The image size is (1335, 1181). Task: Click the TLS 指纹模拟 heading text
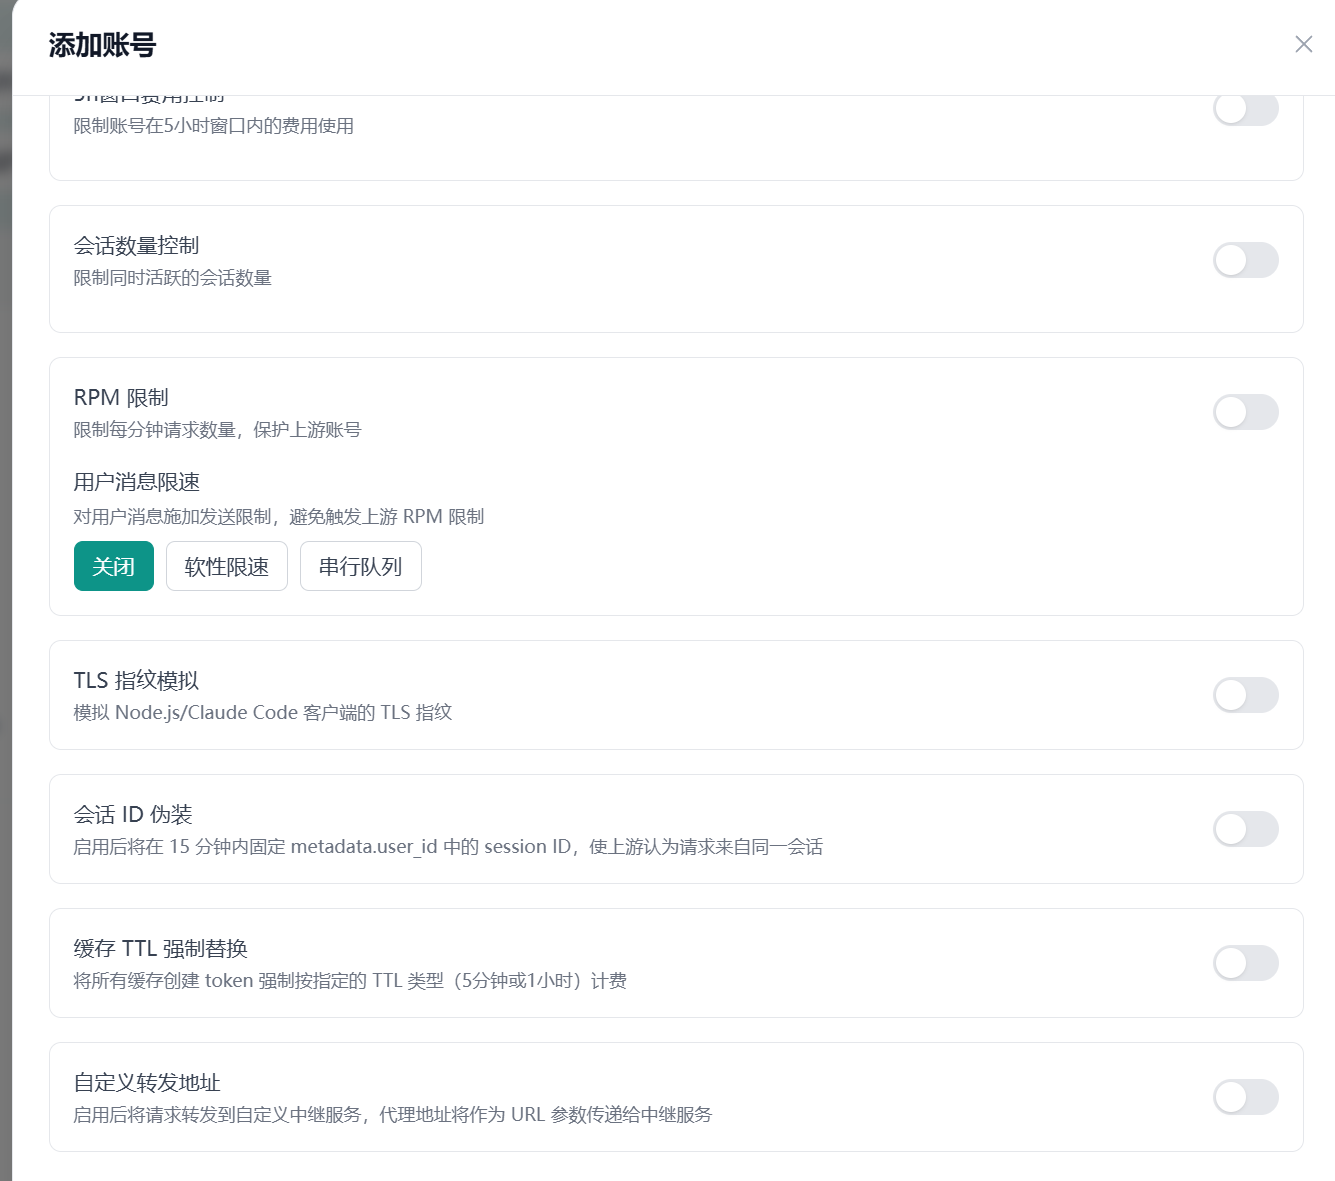(x=136, y=681)
